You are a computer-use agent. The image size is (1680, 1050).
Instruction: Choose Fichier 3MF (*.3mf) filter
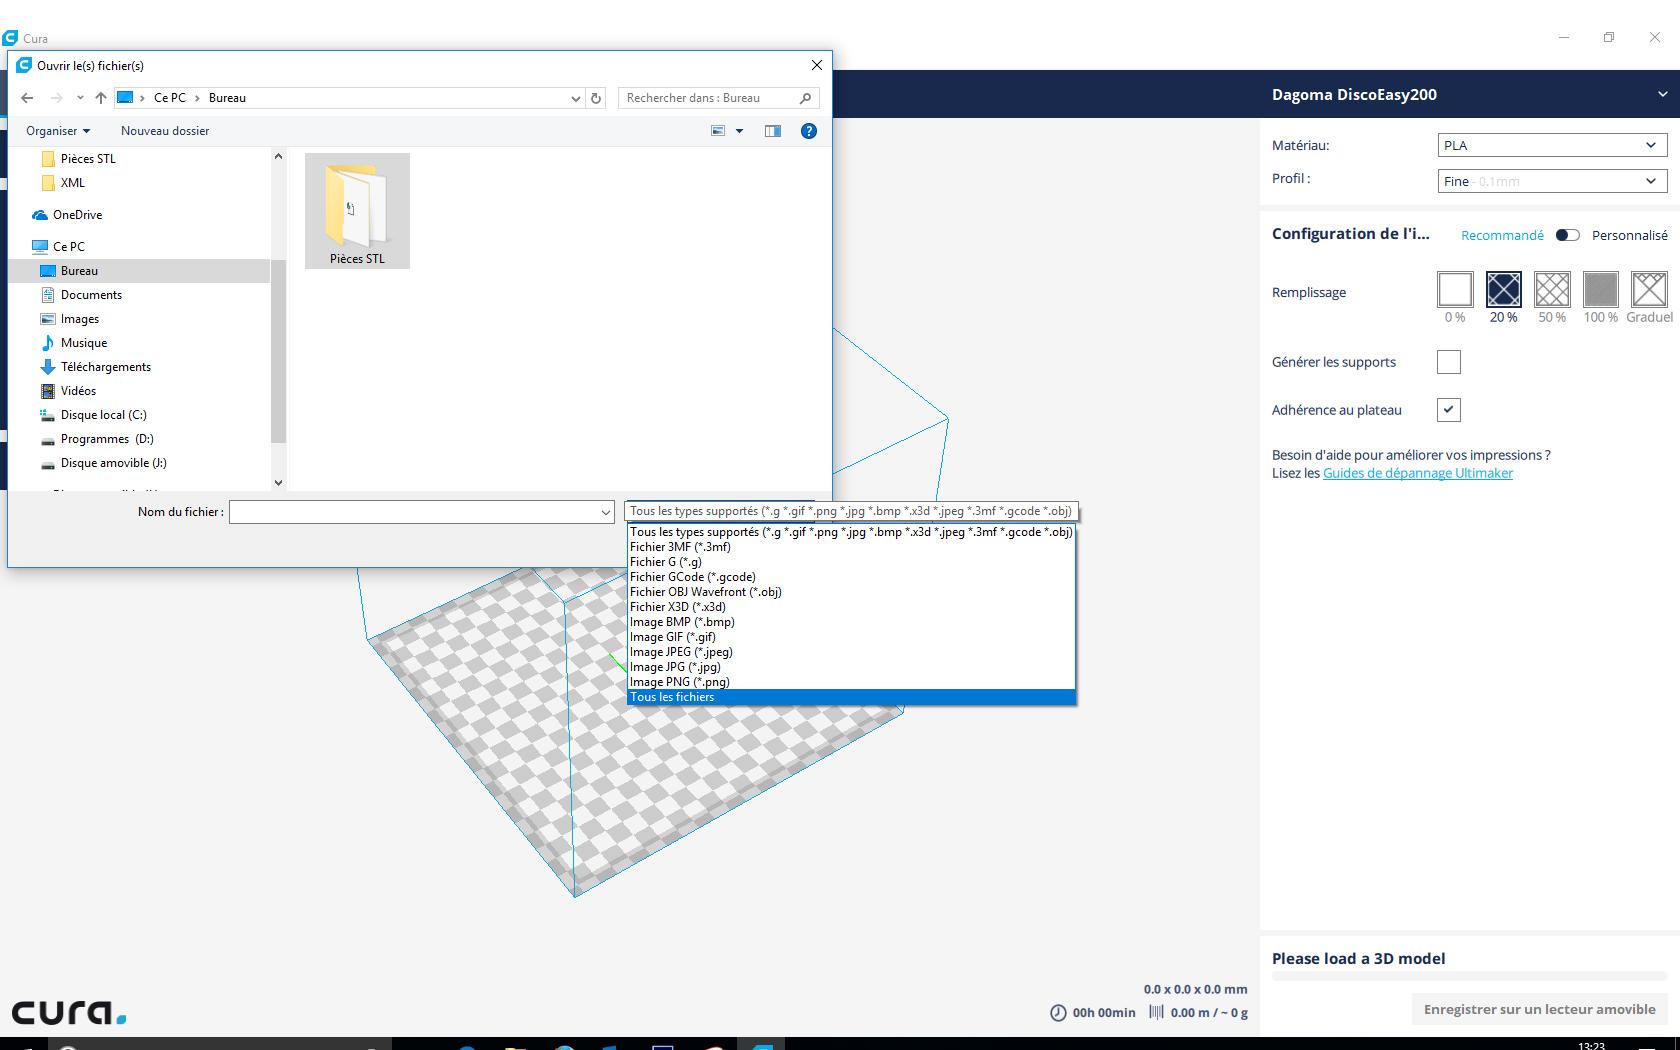pyautogui.click(x=851, y=547)
